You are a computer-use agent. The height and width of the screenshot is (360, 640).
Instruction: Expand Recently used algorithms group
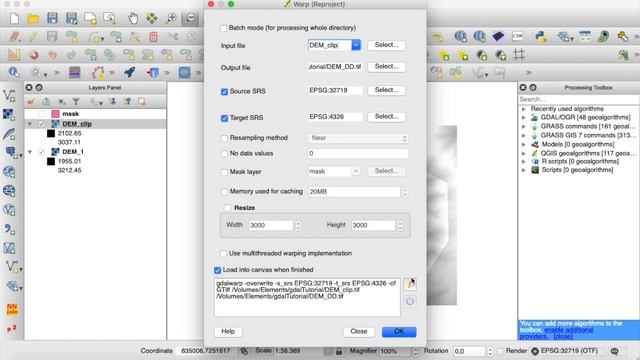[x=524, y=109]
